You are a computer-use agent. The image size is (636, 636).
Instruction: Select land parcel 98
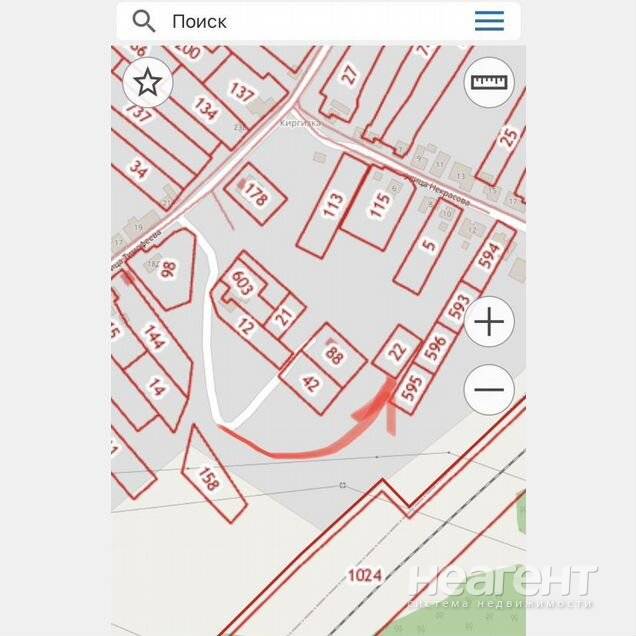coord(168,269)
